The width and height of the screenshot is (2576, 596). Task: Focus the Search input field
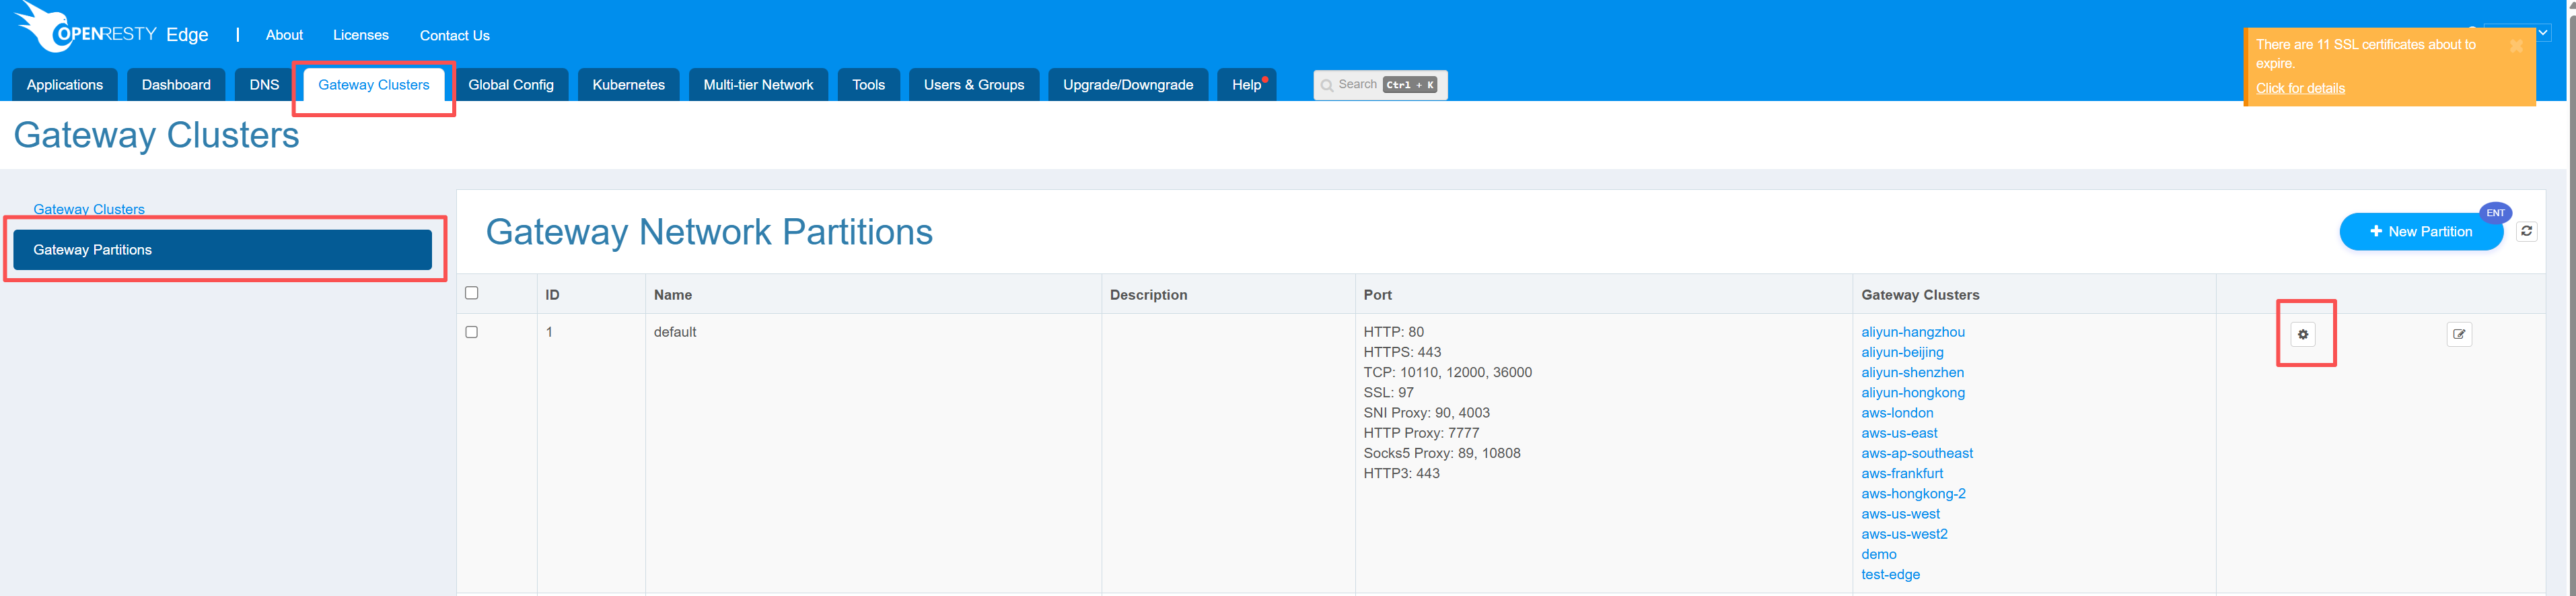[x=1379, y=85]
